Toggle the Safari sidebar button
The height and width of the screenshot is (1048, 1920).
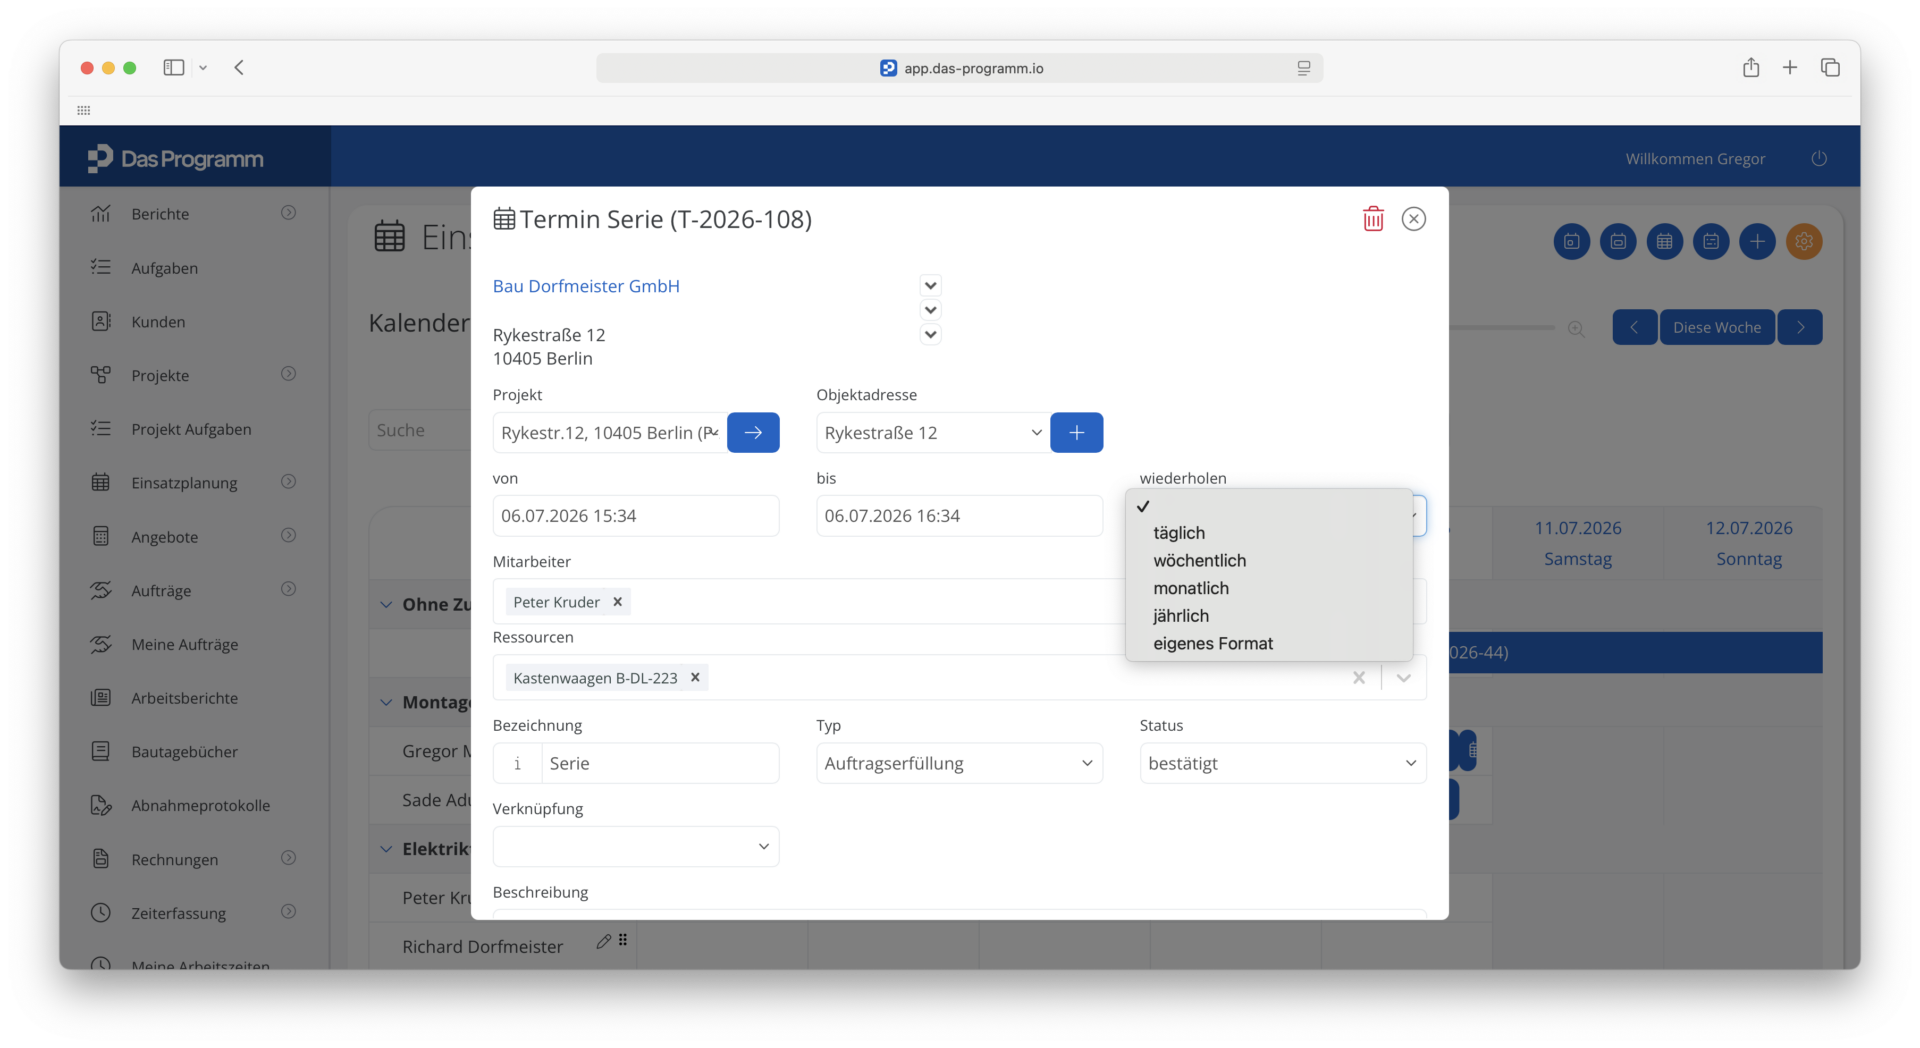(174, 68)
